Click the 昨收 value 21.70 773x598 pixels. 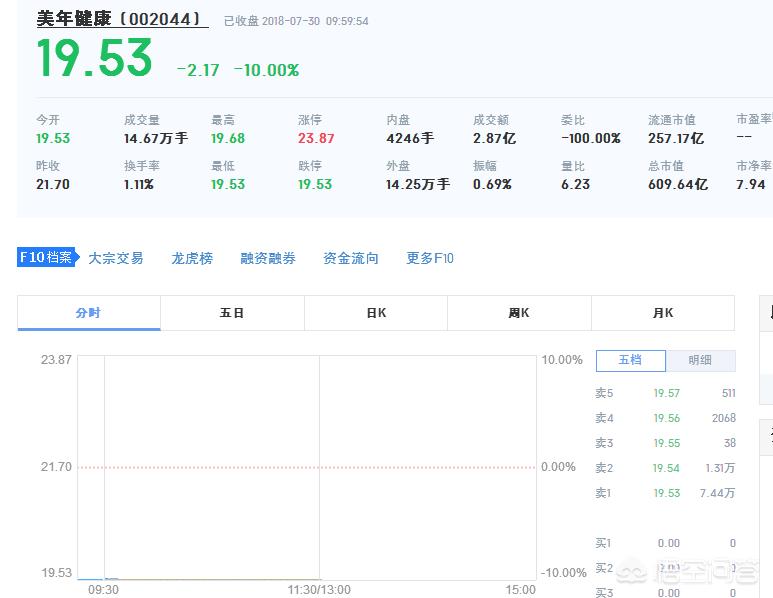53,184
